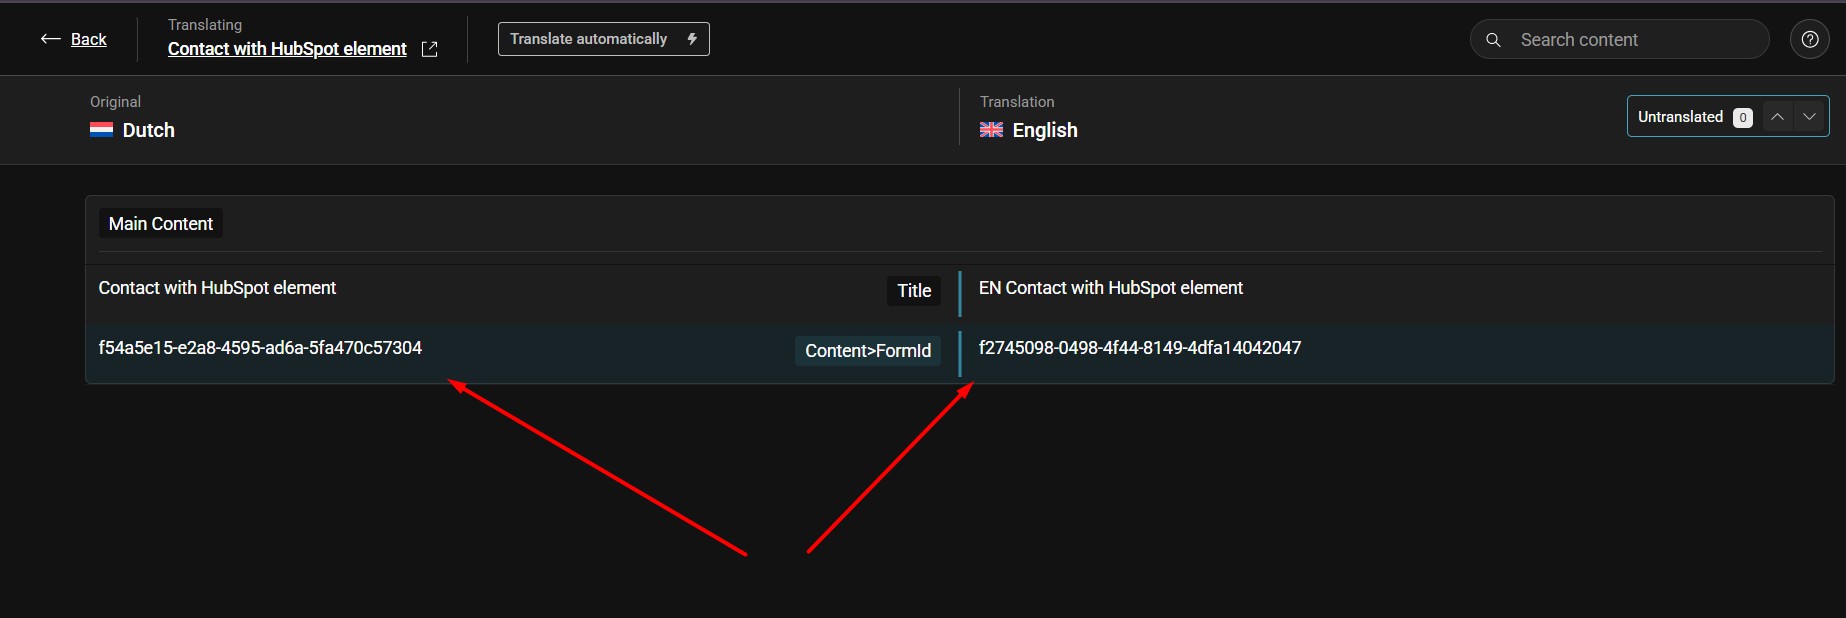
Task: Click original form ID f54a5e15-e2a8-4595-ad6a-5fa470c57304
Action: (x=260, y=348)
